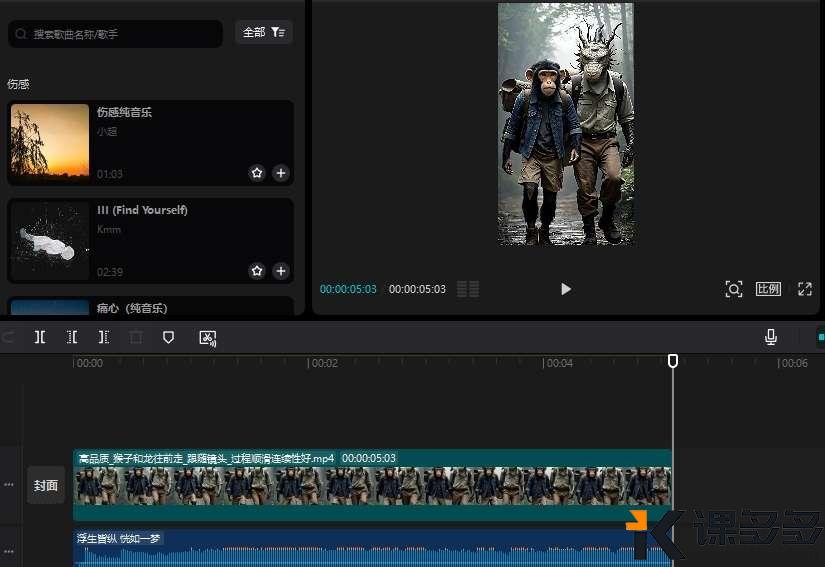This screenshot has height=567, width=825.
Task: Select the 浮生皆纵 恍如一梦 audio clip
Action: [x=373, y=548]
